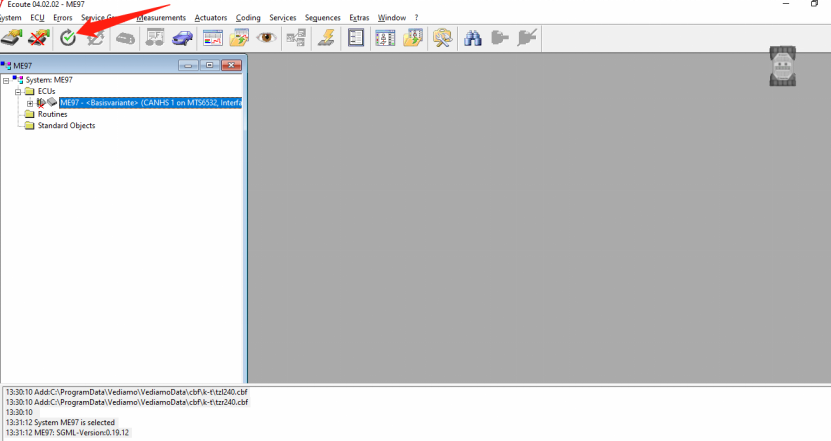Viewport: 831px width, 441px height.
Task: Click the binoculars search toolbar icon
Action: click(x=474, y=38)
